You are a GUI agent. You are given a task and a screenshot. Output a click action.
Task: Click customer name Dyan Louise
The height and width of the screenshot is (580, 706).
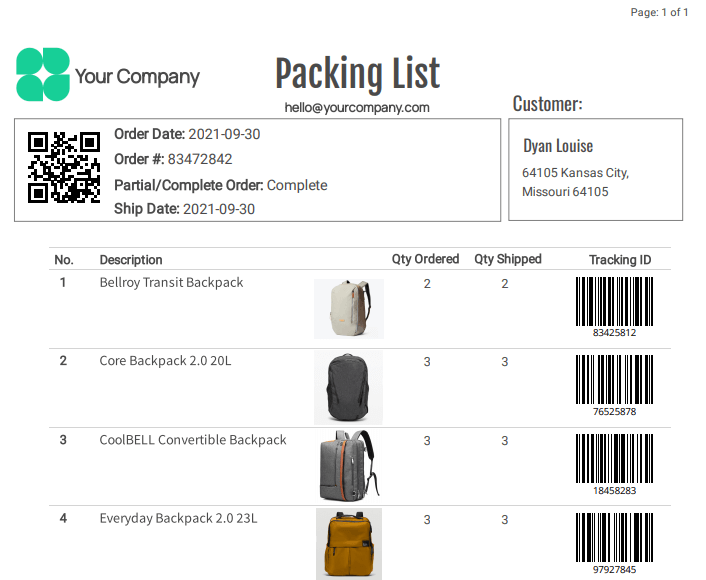point(558,146)
